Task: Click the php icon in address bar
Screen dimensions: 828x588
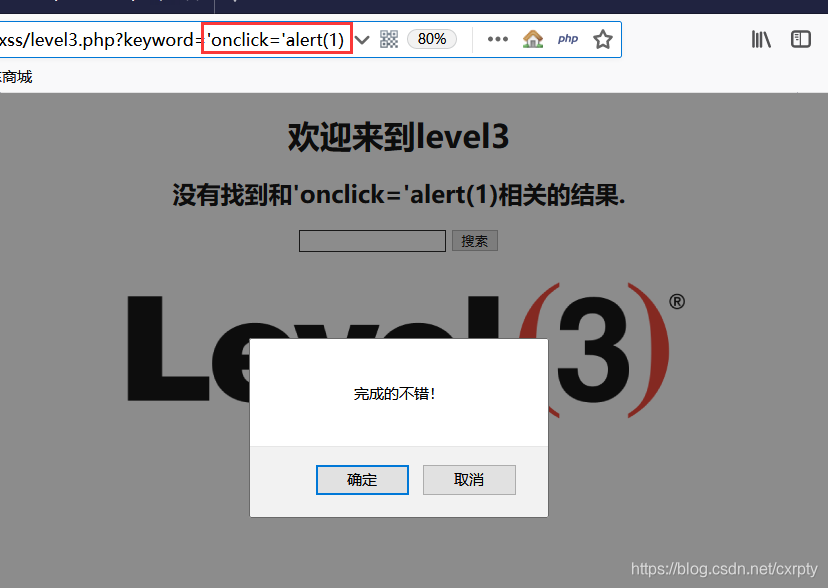Action: coord(568,39)
